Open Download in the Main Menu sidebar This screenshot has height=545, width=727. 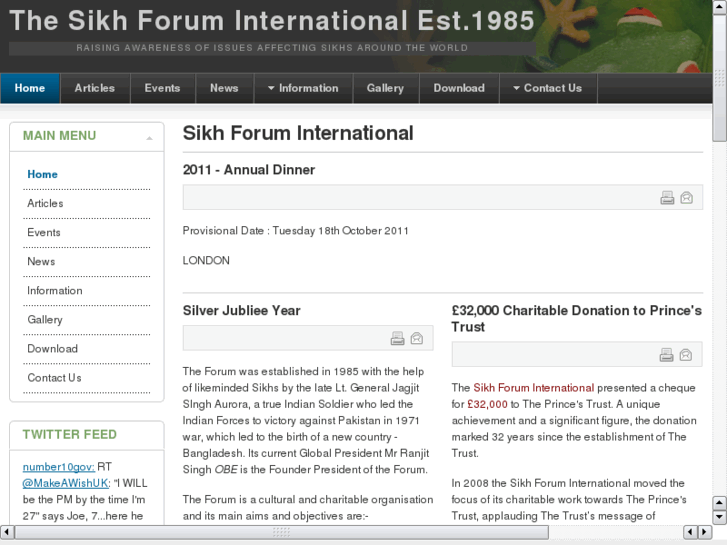[x=52, y=349]
